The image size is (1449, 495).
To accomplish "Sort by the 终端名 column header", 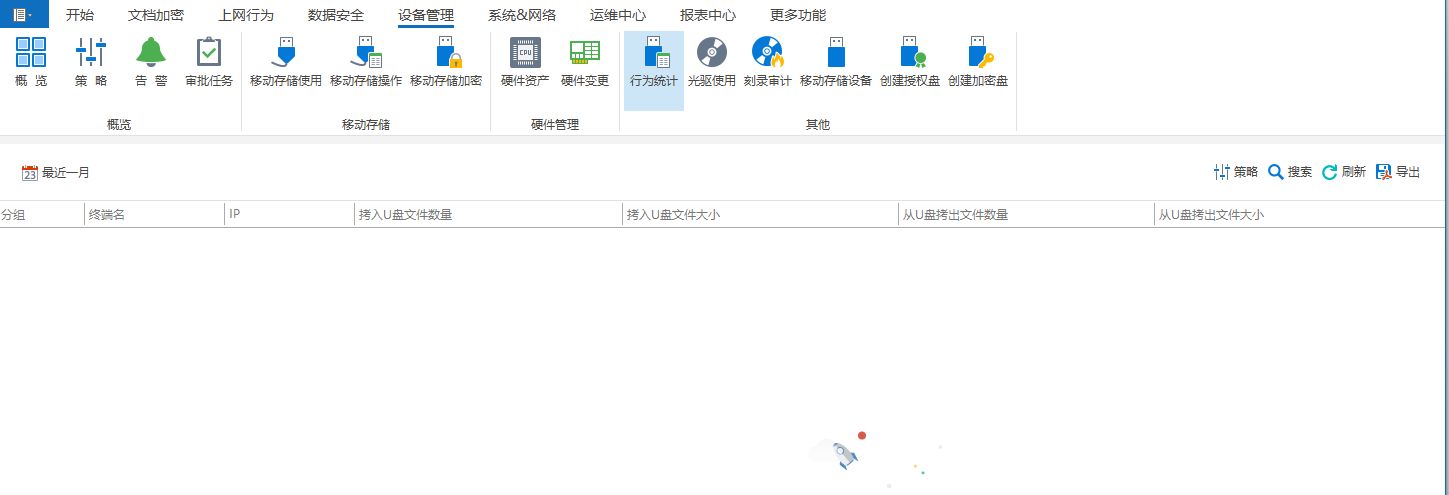I will click(155, 214).
